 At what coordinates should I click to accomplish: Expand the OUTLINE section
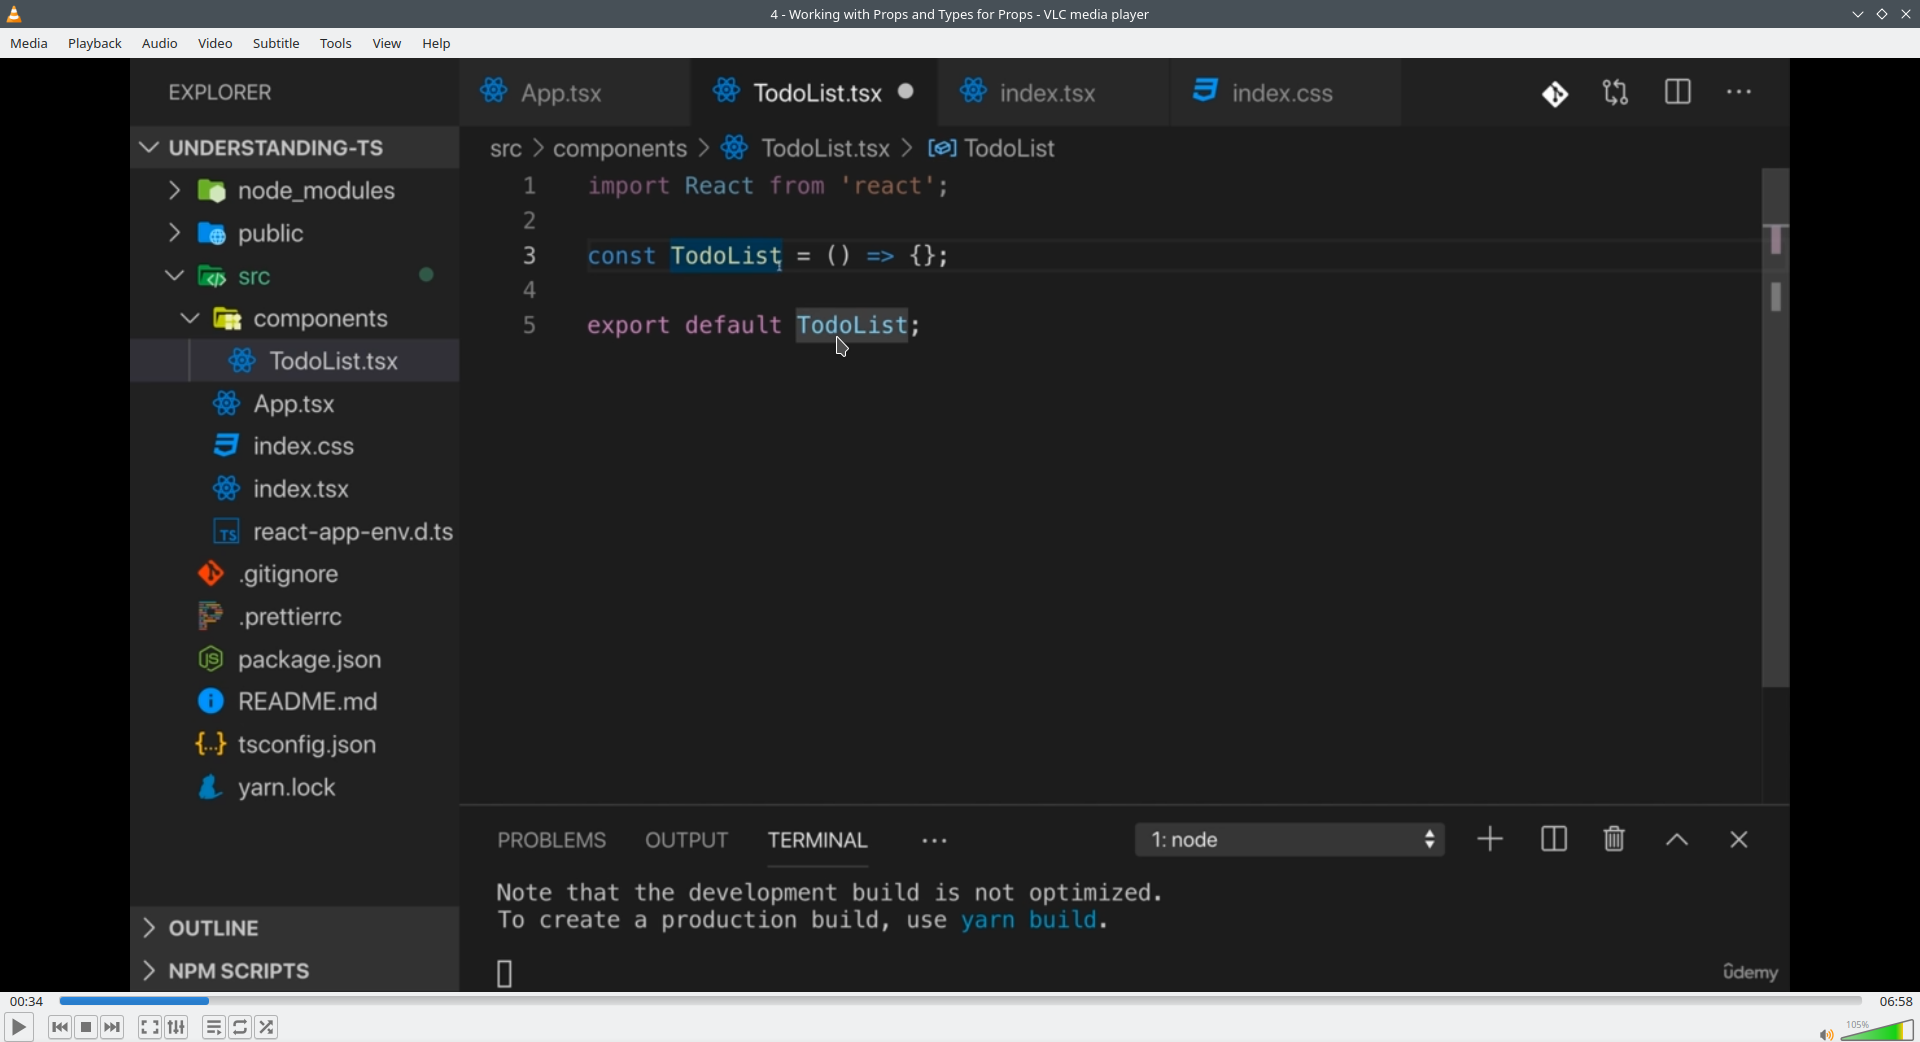point(294,928)
